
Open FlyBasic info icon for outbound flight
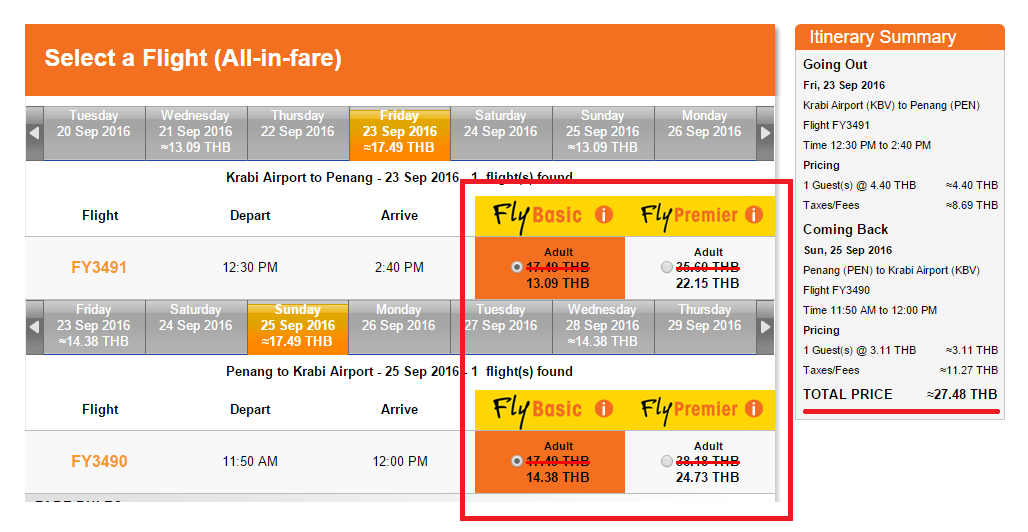coord(603,215)
